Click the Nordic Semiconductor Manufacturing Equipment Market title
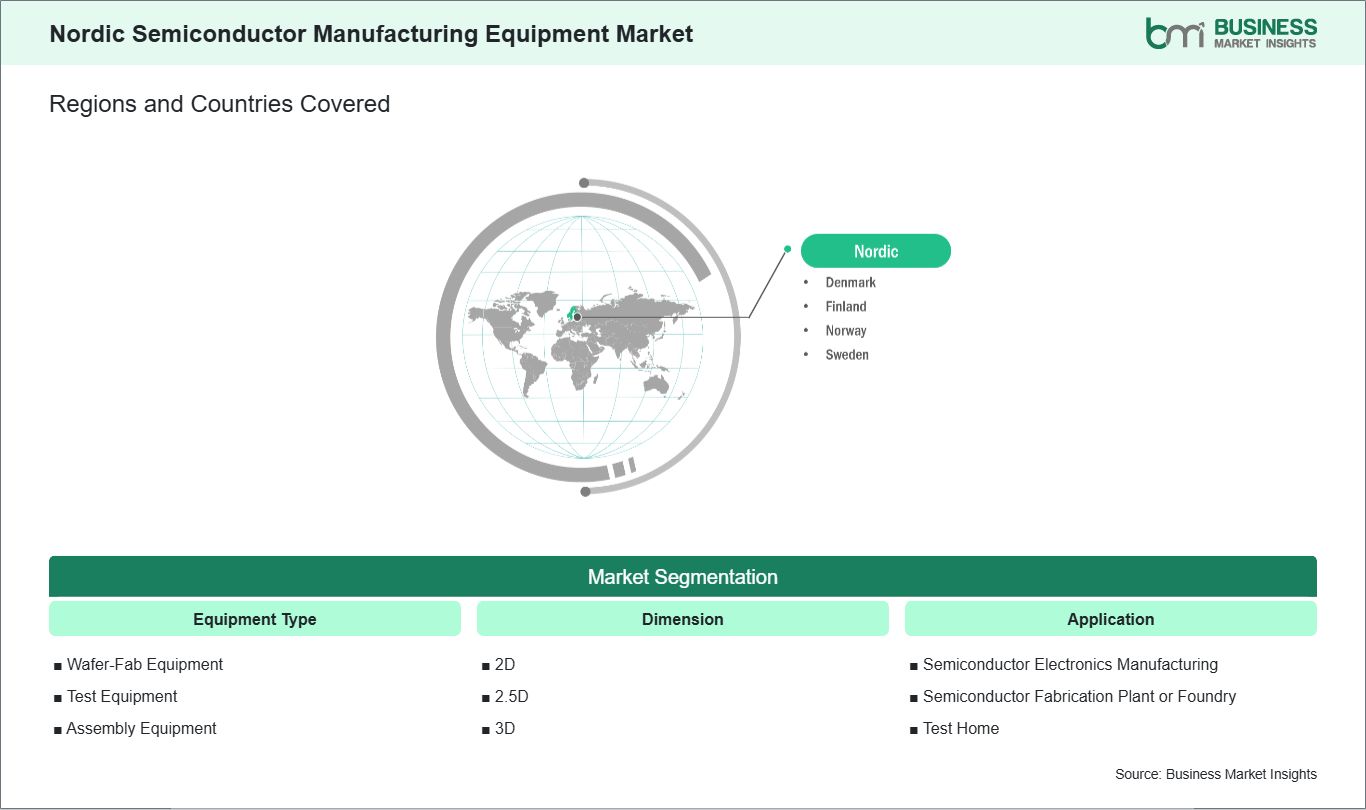 coord(371,33)
